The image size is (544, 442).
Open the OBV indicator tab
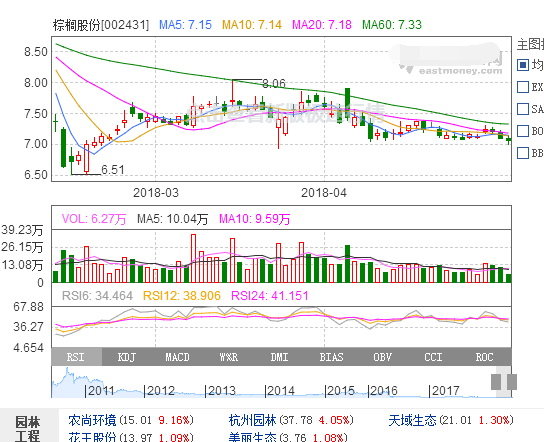tap(382, 357)
